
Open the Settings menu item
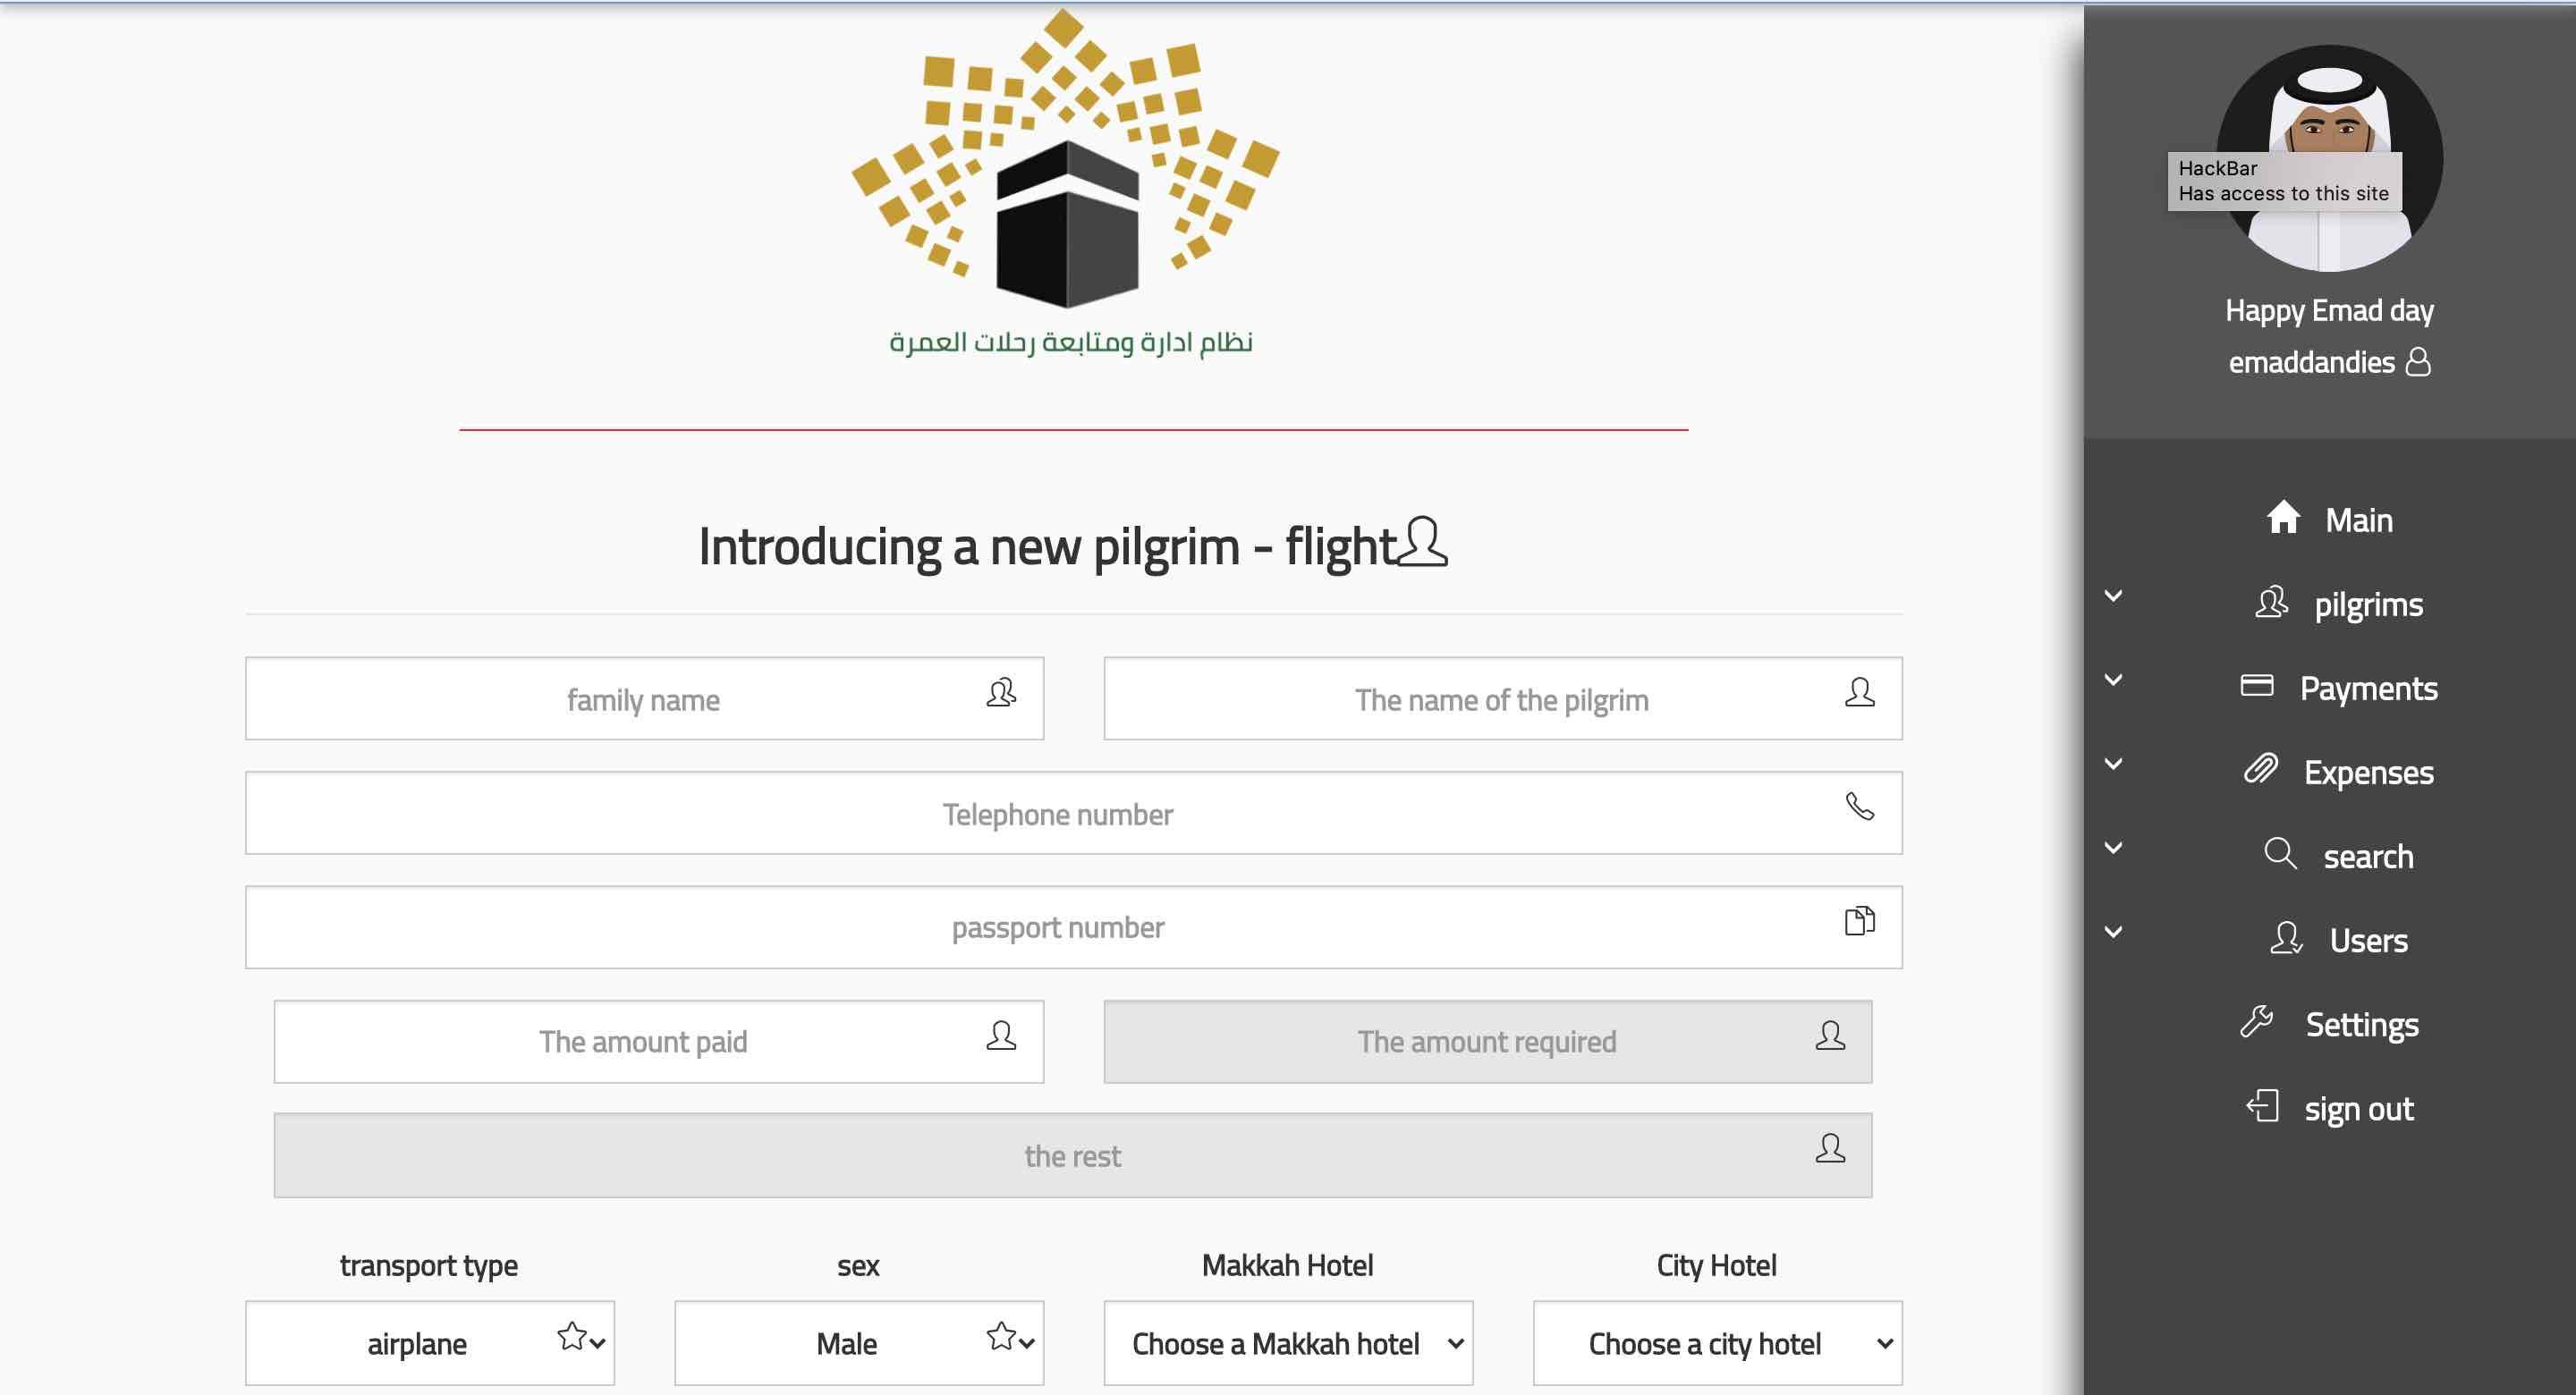[2361, 1024]
